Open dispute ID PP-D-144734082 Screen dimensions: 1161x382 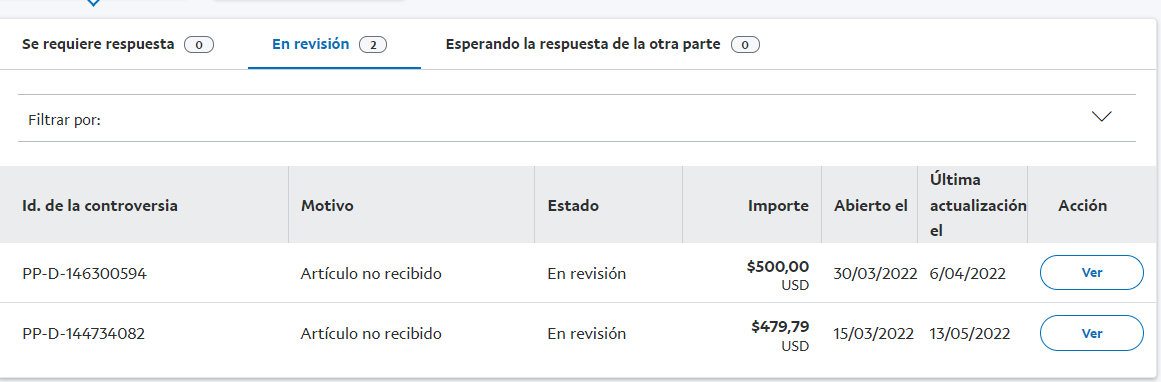[84, 334]
